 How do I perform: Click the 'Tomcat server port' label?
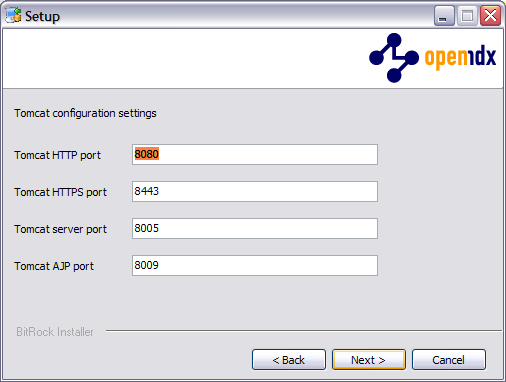click(x=60, y=229)
